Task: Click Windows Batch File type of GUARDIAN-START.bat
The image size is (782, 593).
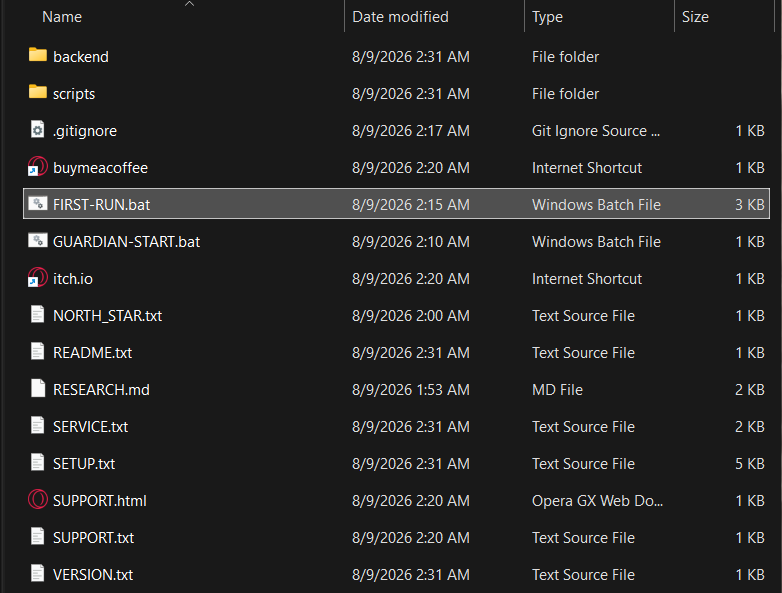Action: coord(596,242)
